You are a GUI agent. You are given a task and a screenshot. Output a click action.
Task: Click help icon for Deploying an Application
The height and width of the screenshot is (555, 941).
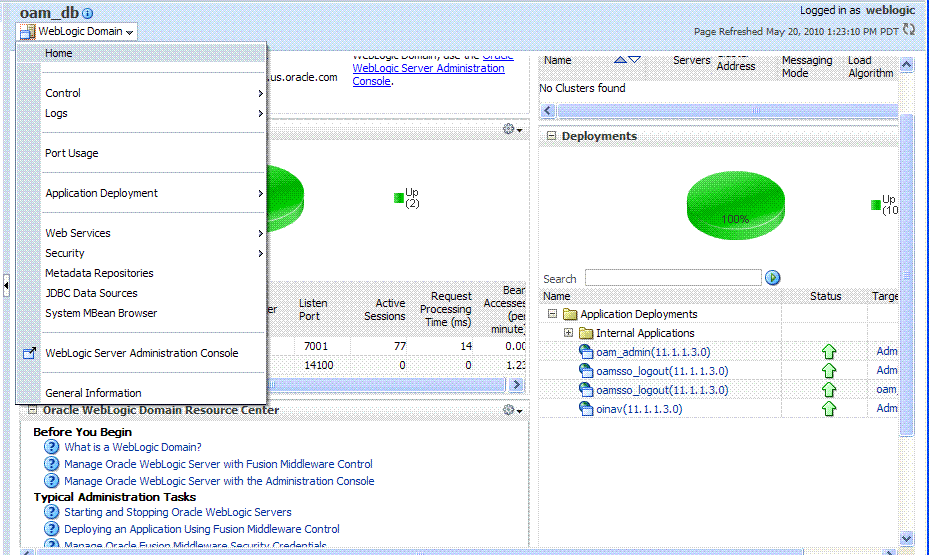coord(52,529)
